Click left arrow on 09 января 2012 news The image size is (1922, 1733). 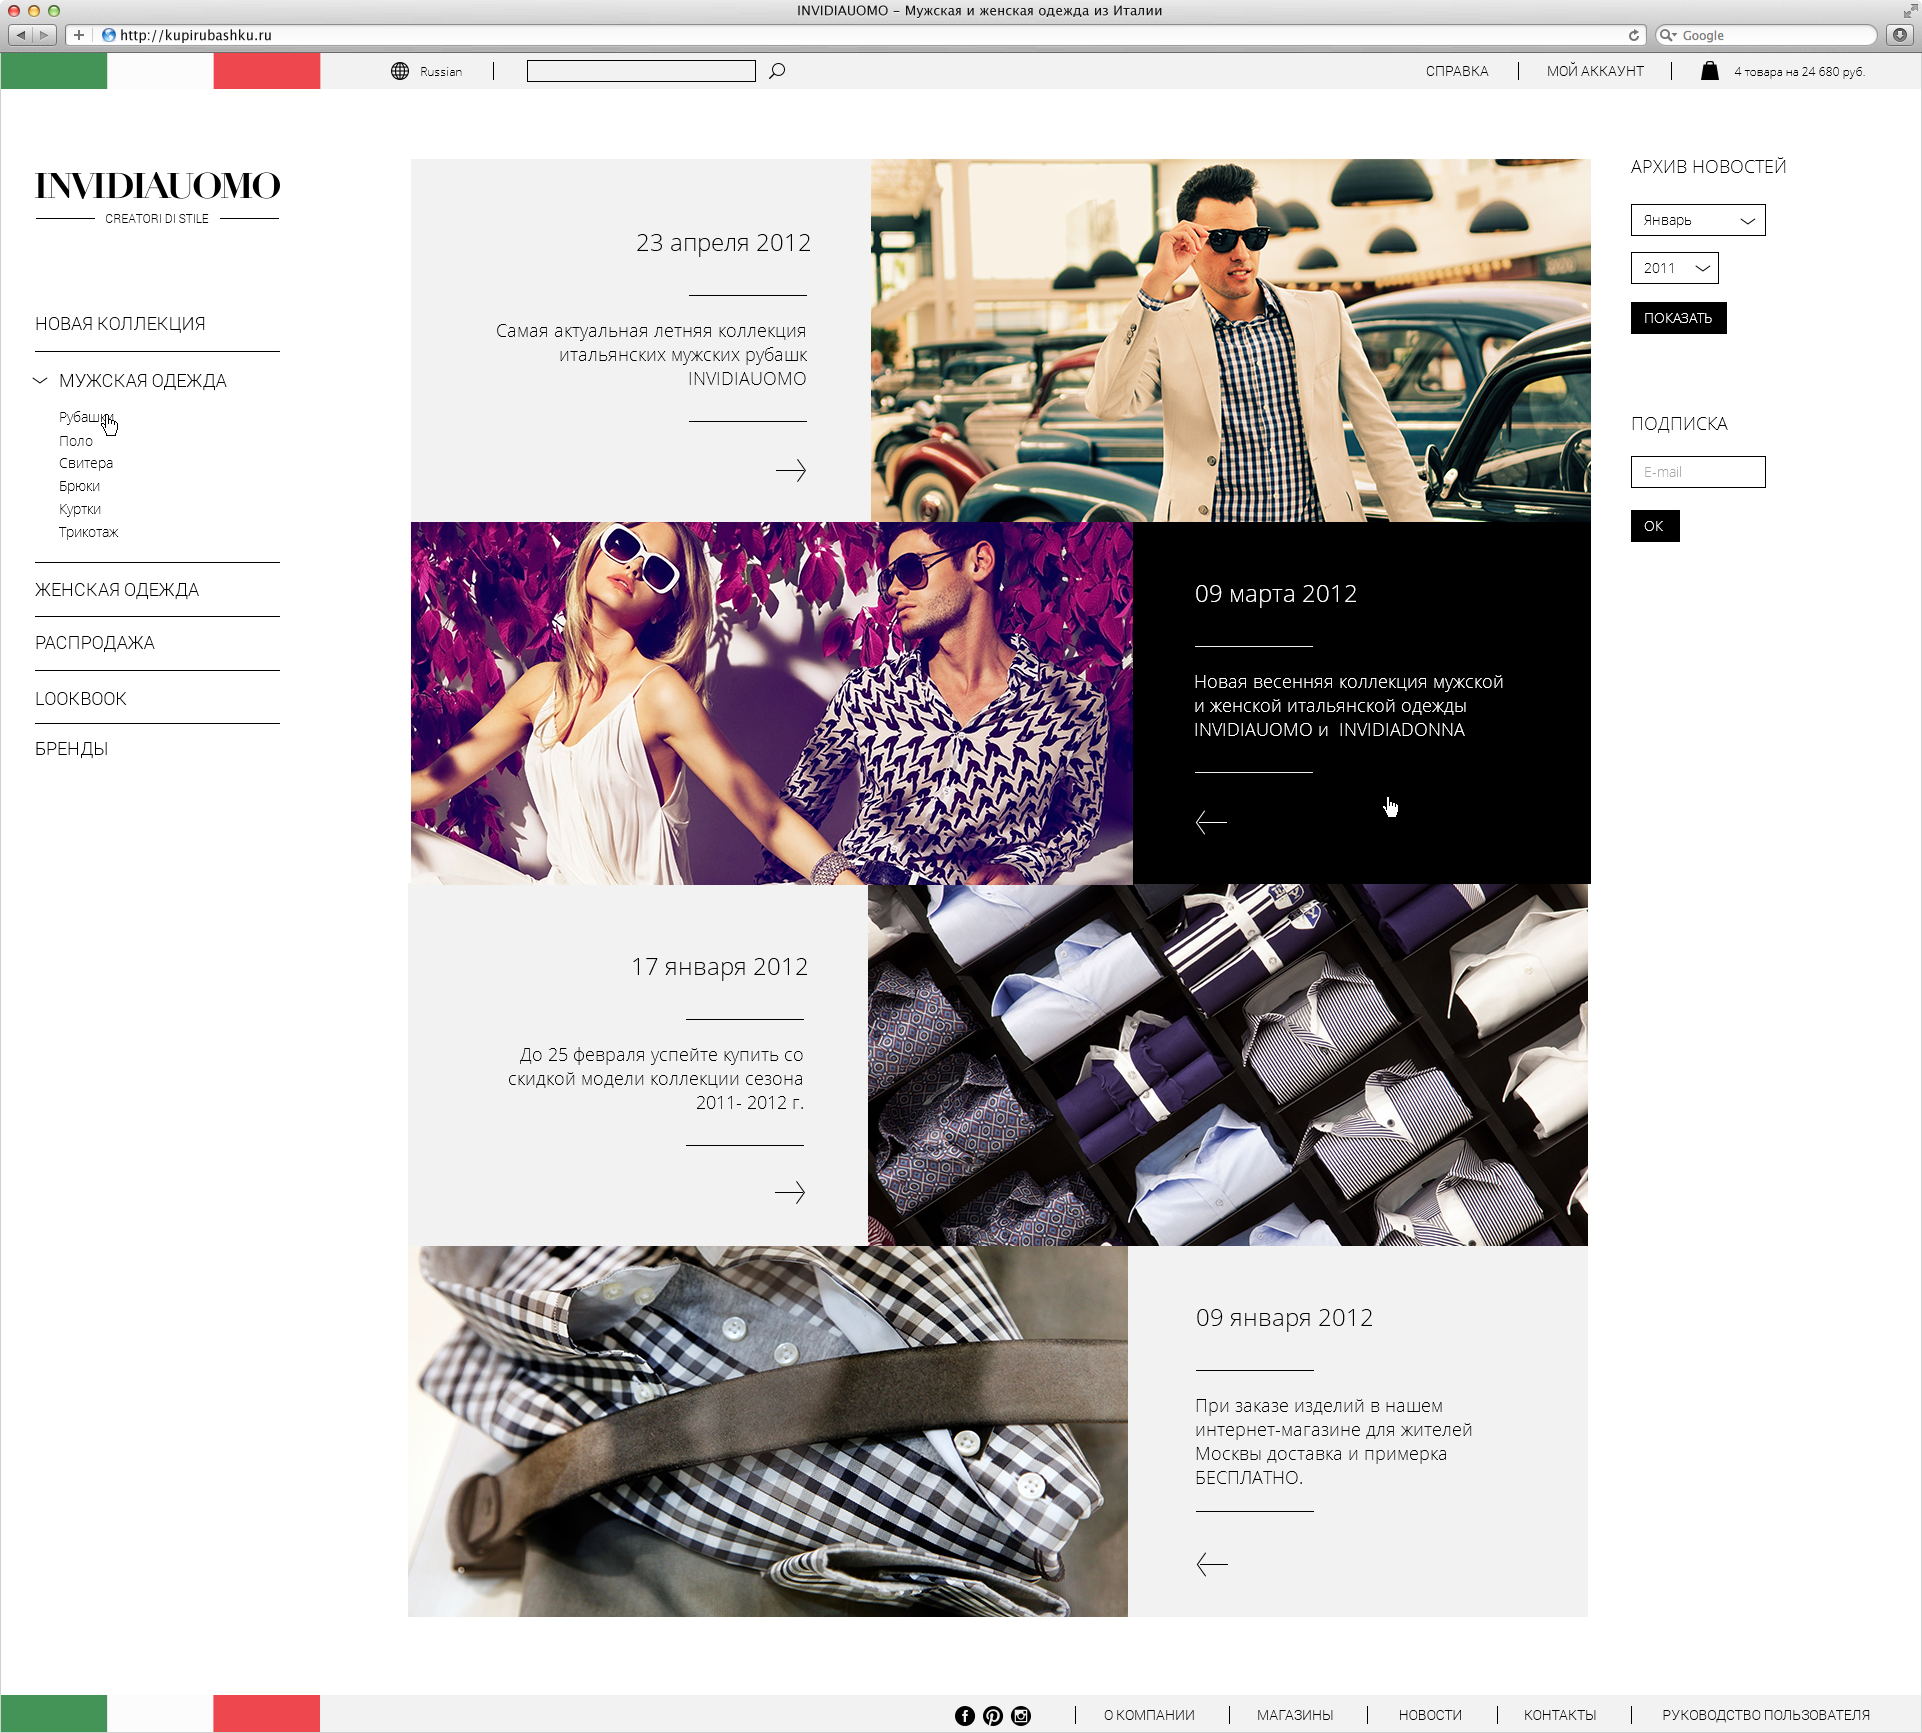(x=1212, y=1564)
